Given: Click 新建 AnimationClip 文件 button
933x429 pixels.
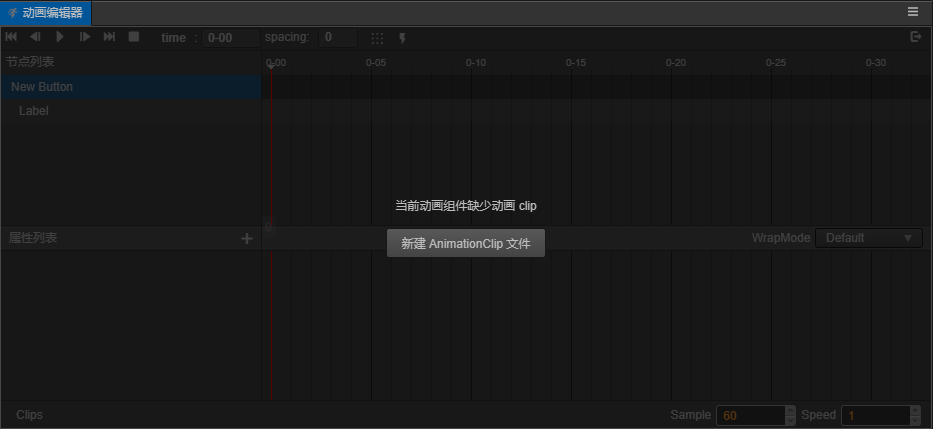Looking at the screenshot, I should pyautogui.click(x=466, y=243).
